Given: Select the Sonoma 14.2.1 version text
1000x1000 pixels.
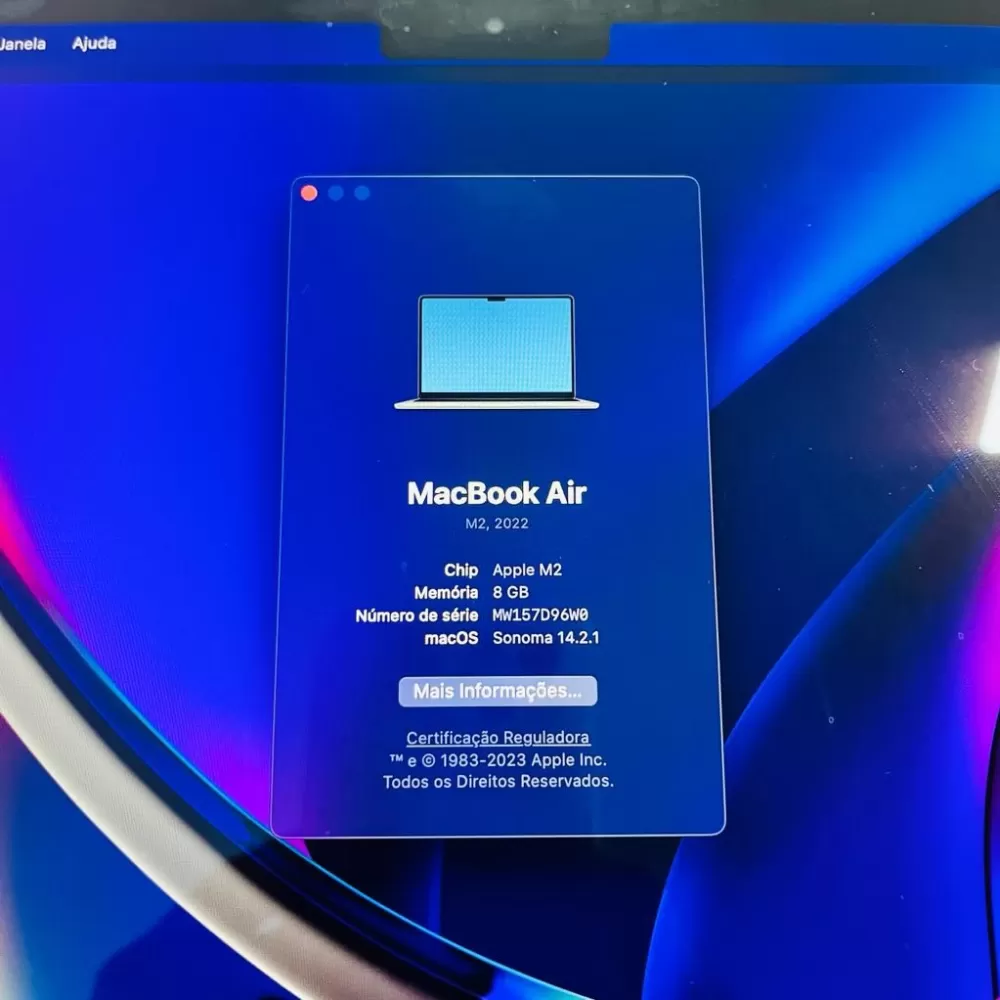Looking at the screenshot, I should tap(546, 638).
